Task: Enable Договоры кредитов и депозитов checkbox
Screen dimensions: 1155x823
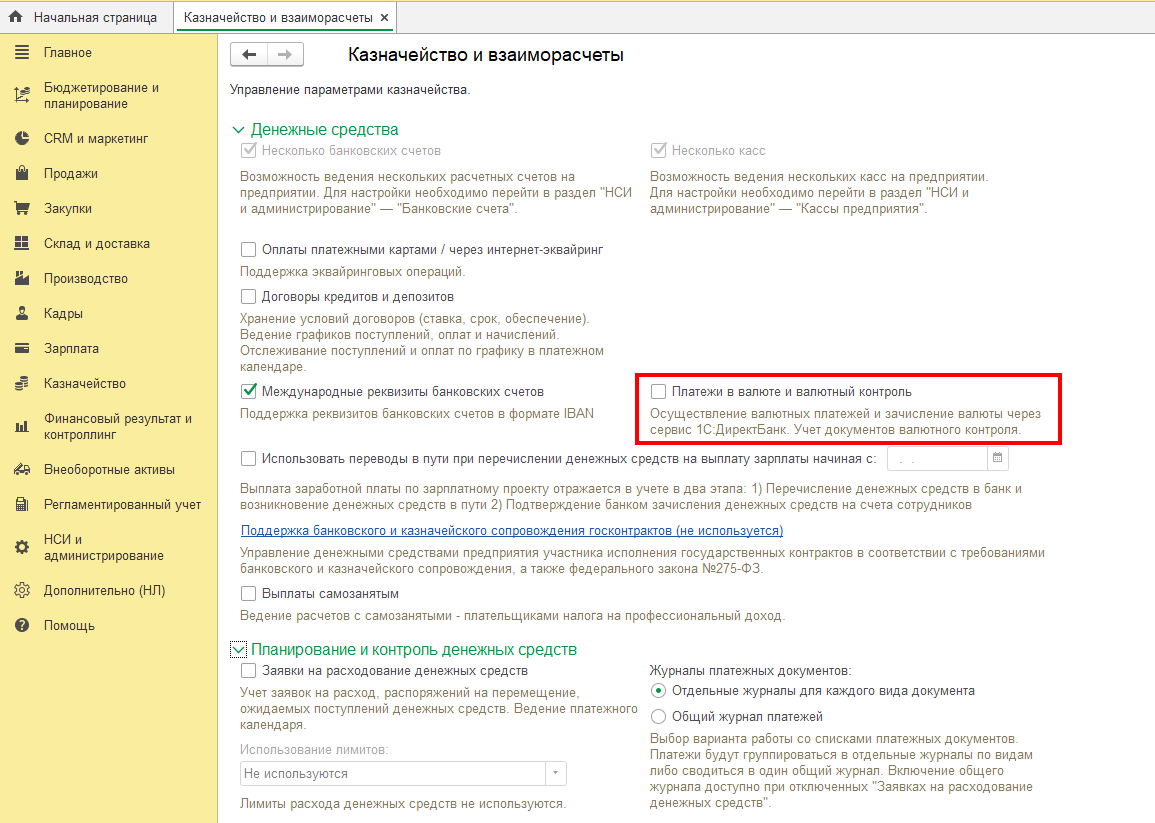Action: pos(249,297)
